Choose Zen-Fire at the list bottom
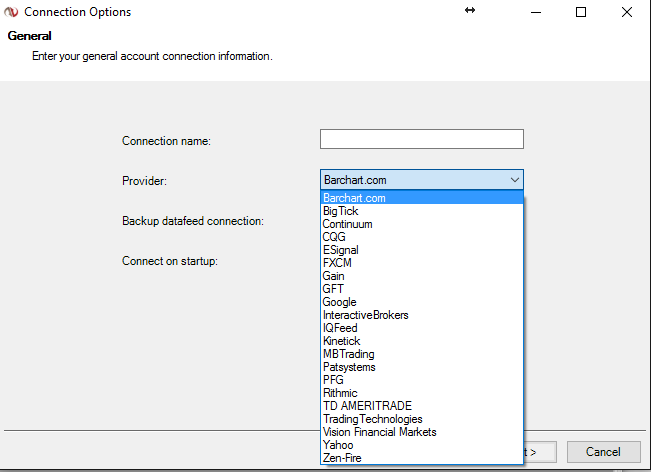651x472 pixels. pyautogui.click(x=422, y=458)
